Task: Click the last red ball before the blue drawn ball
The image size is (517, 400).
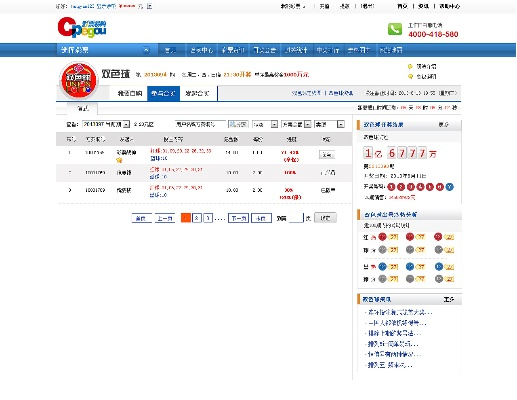Action: [440, 187]
